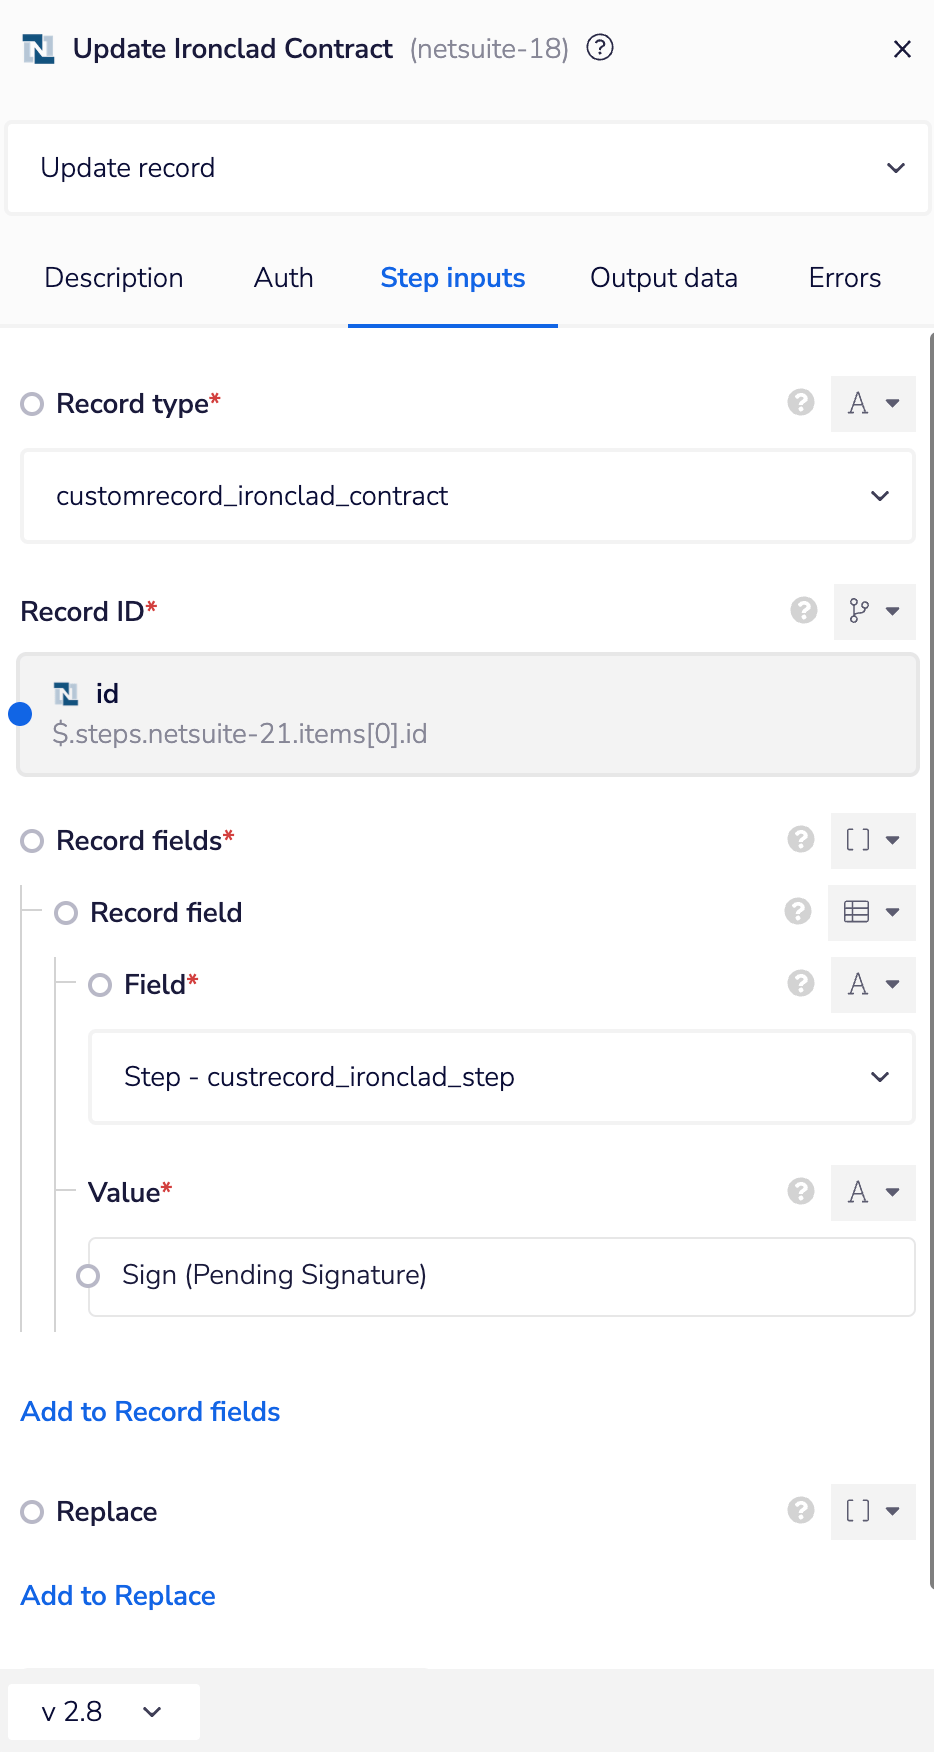The width and height of the screenshot is (934, 1752).
Task: Open the object type selector for Record field
Action: [870, 912]
